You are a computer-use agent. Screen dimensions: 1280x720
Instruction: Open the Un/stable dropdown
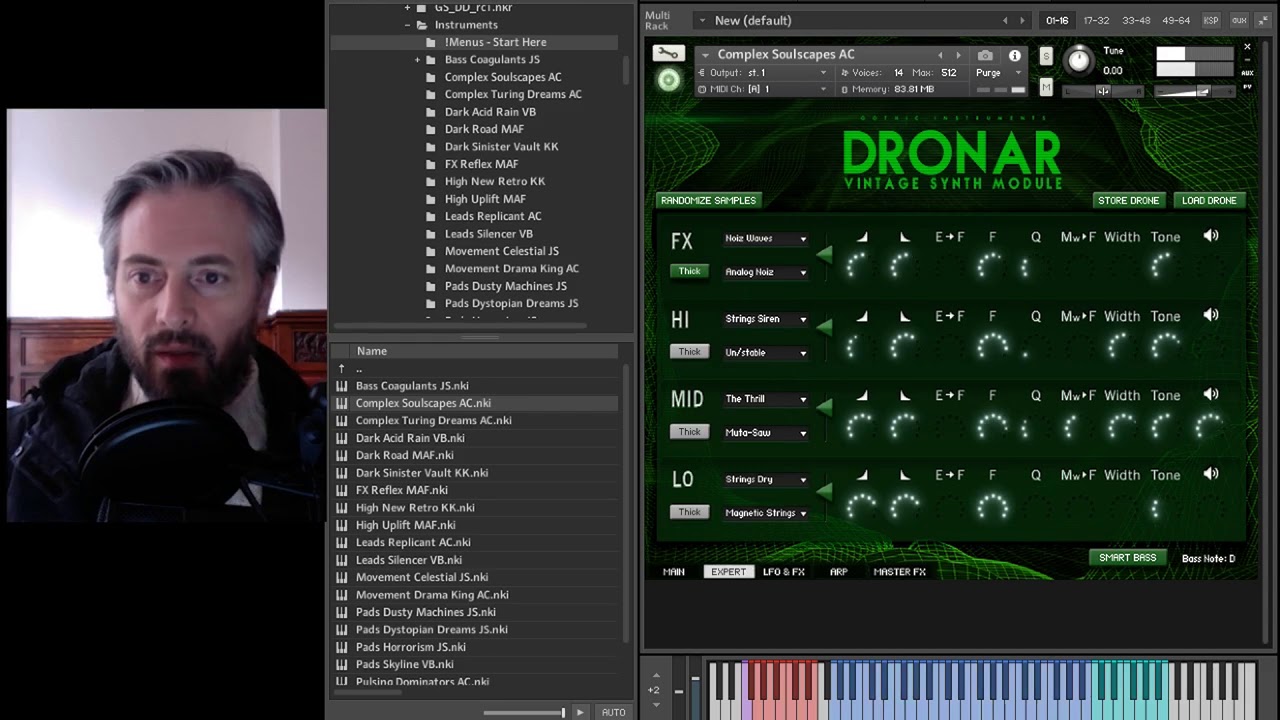tap(766, 352)
